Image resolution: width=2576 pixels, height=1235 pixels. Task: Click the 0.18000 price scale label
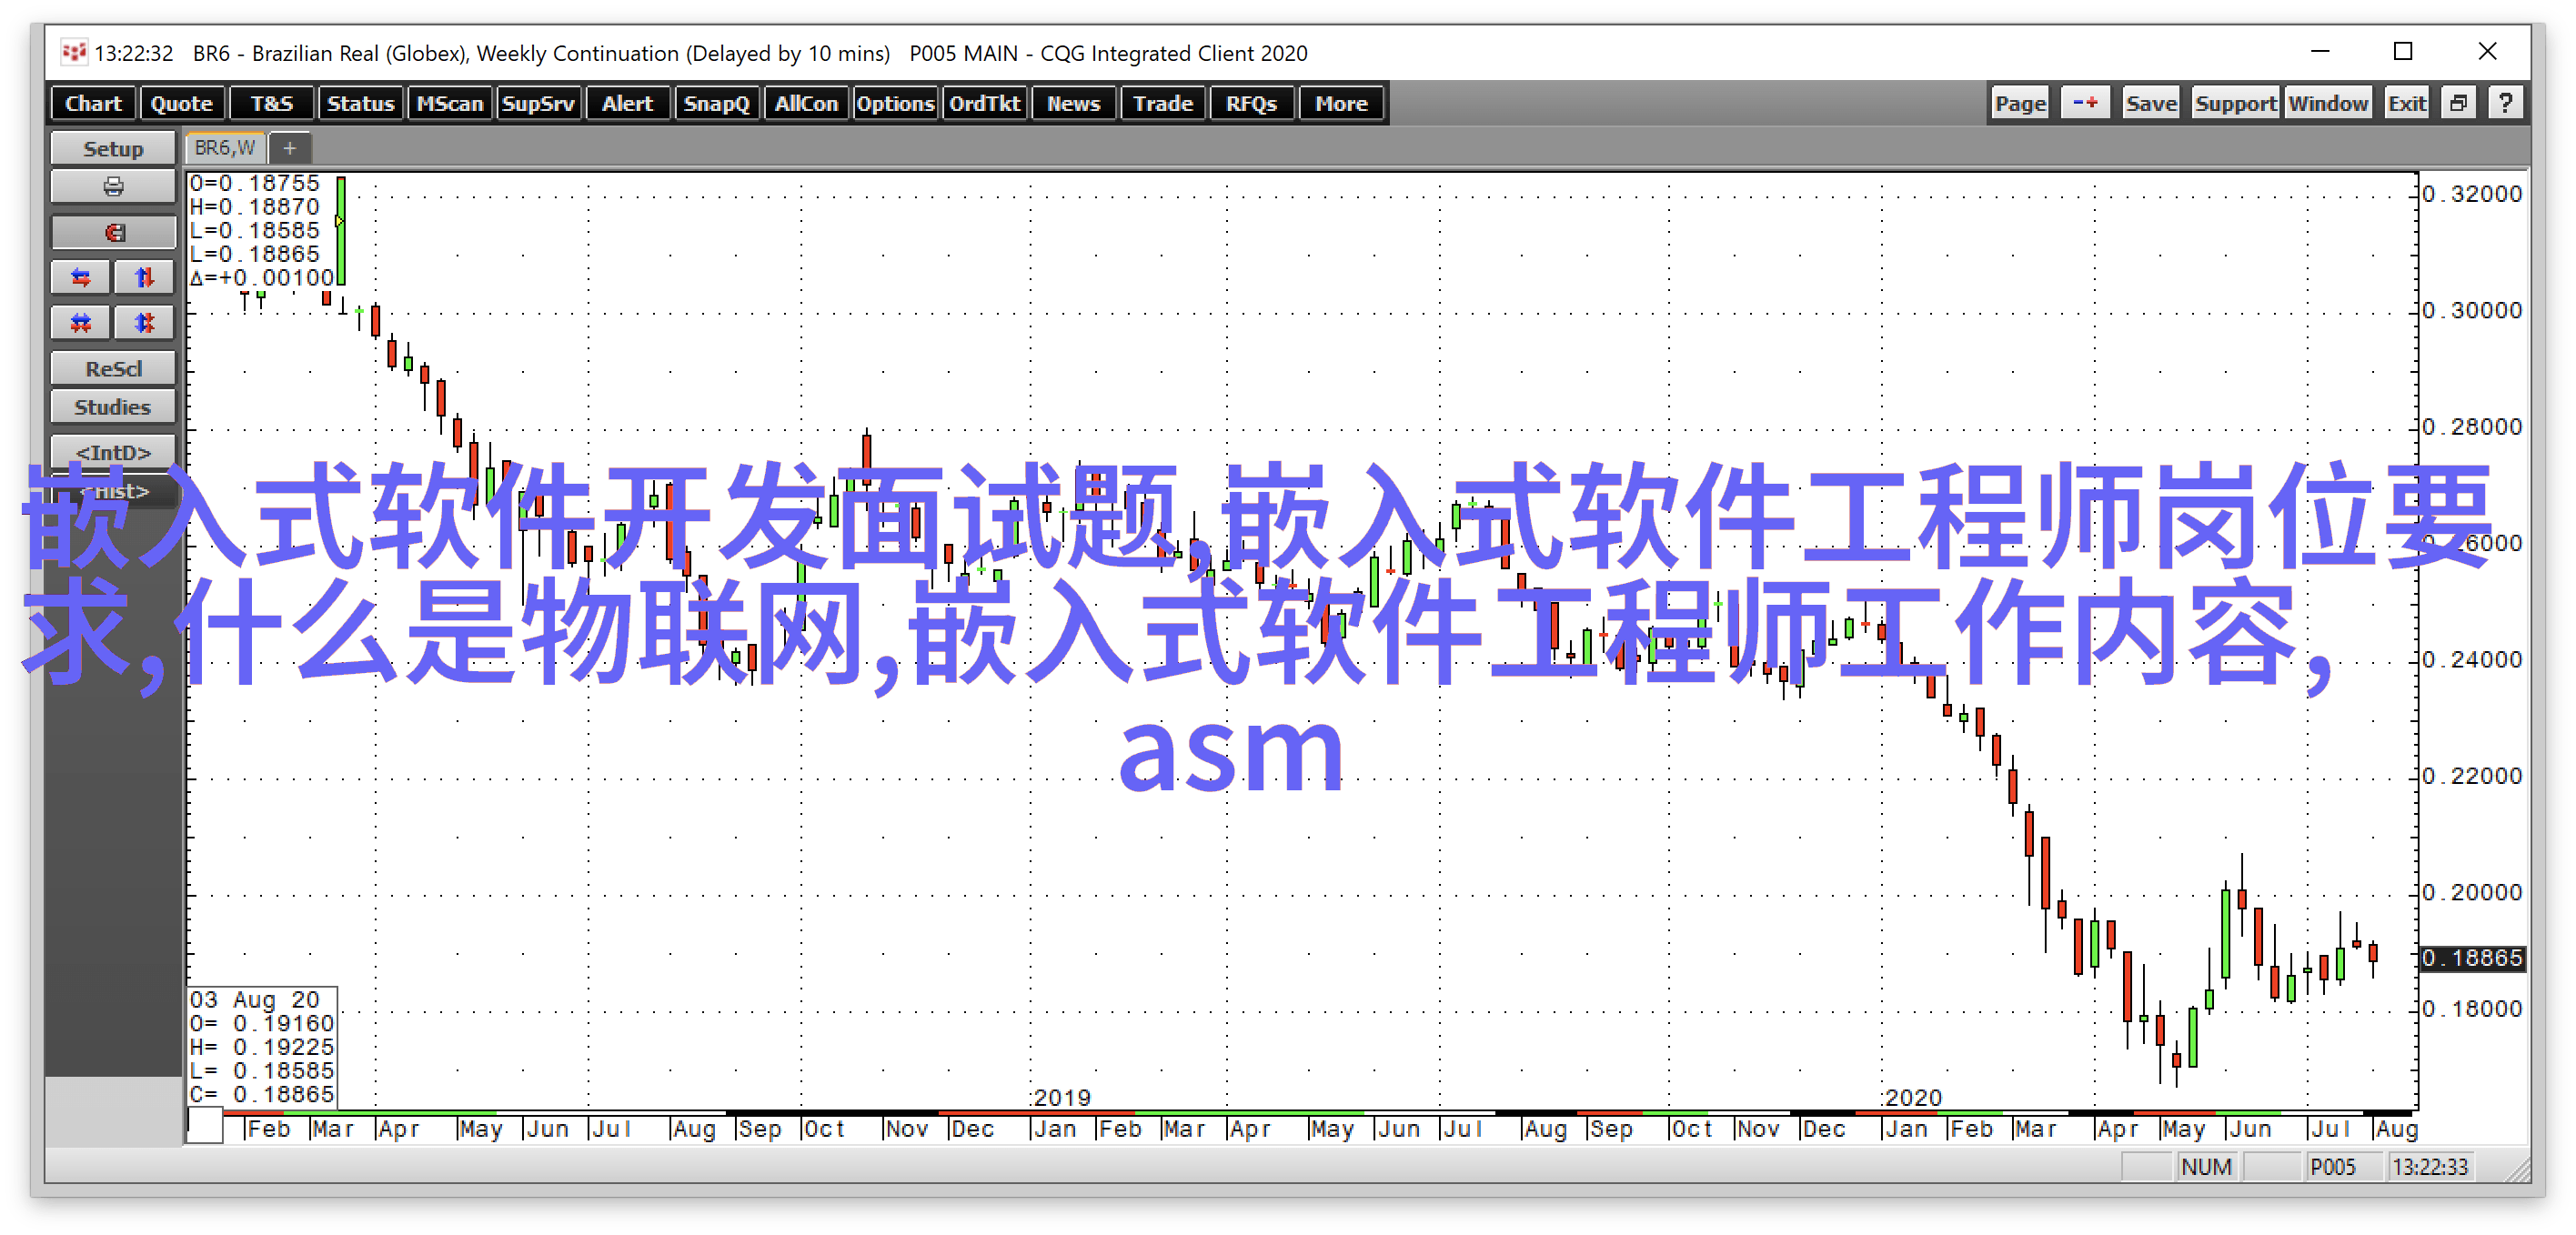point(2472,1009)
